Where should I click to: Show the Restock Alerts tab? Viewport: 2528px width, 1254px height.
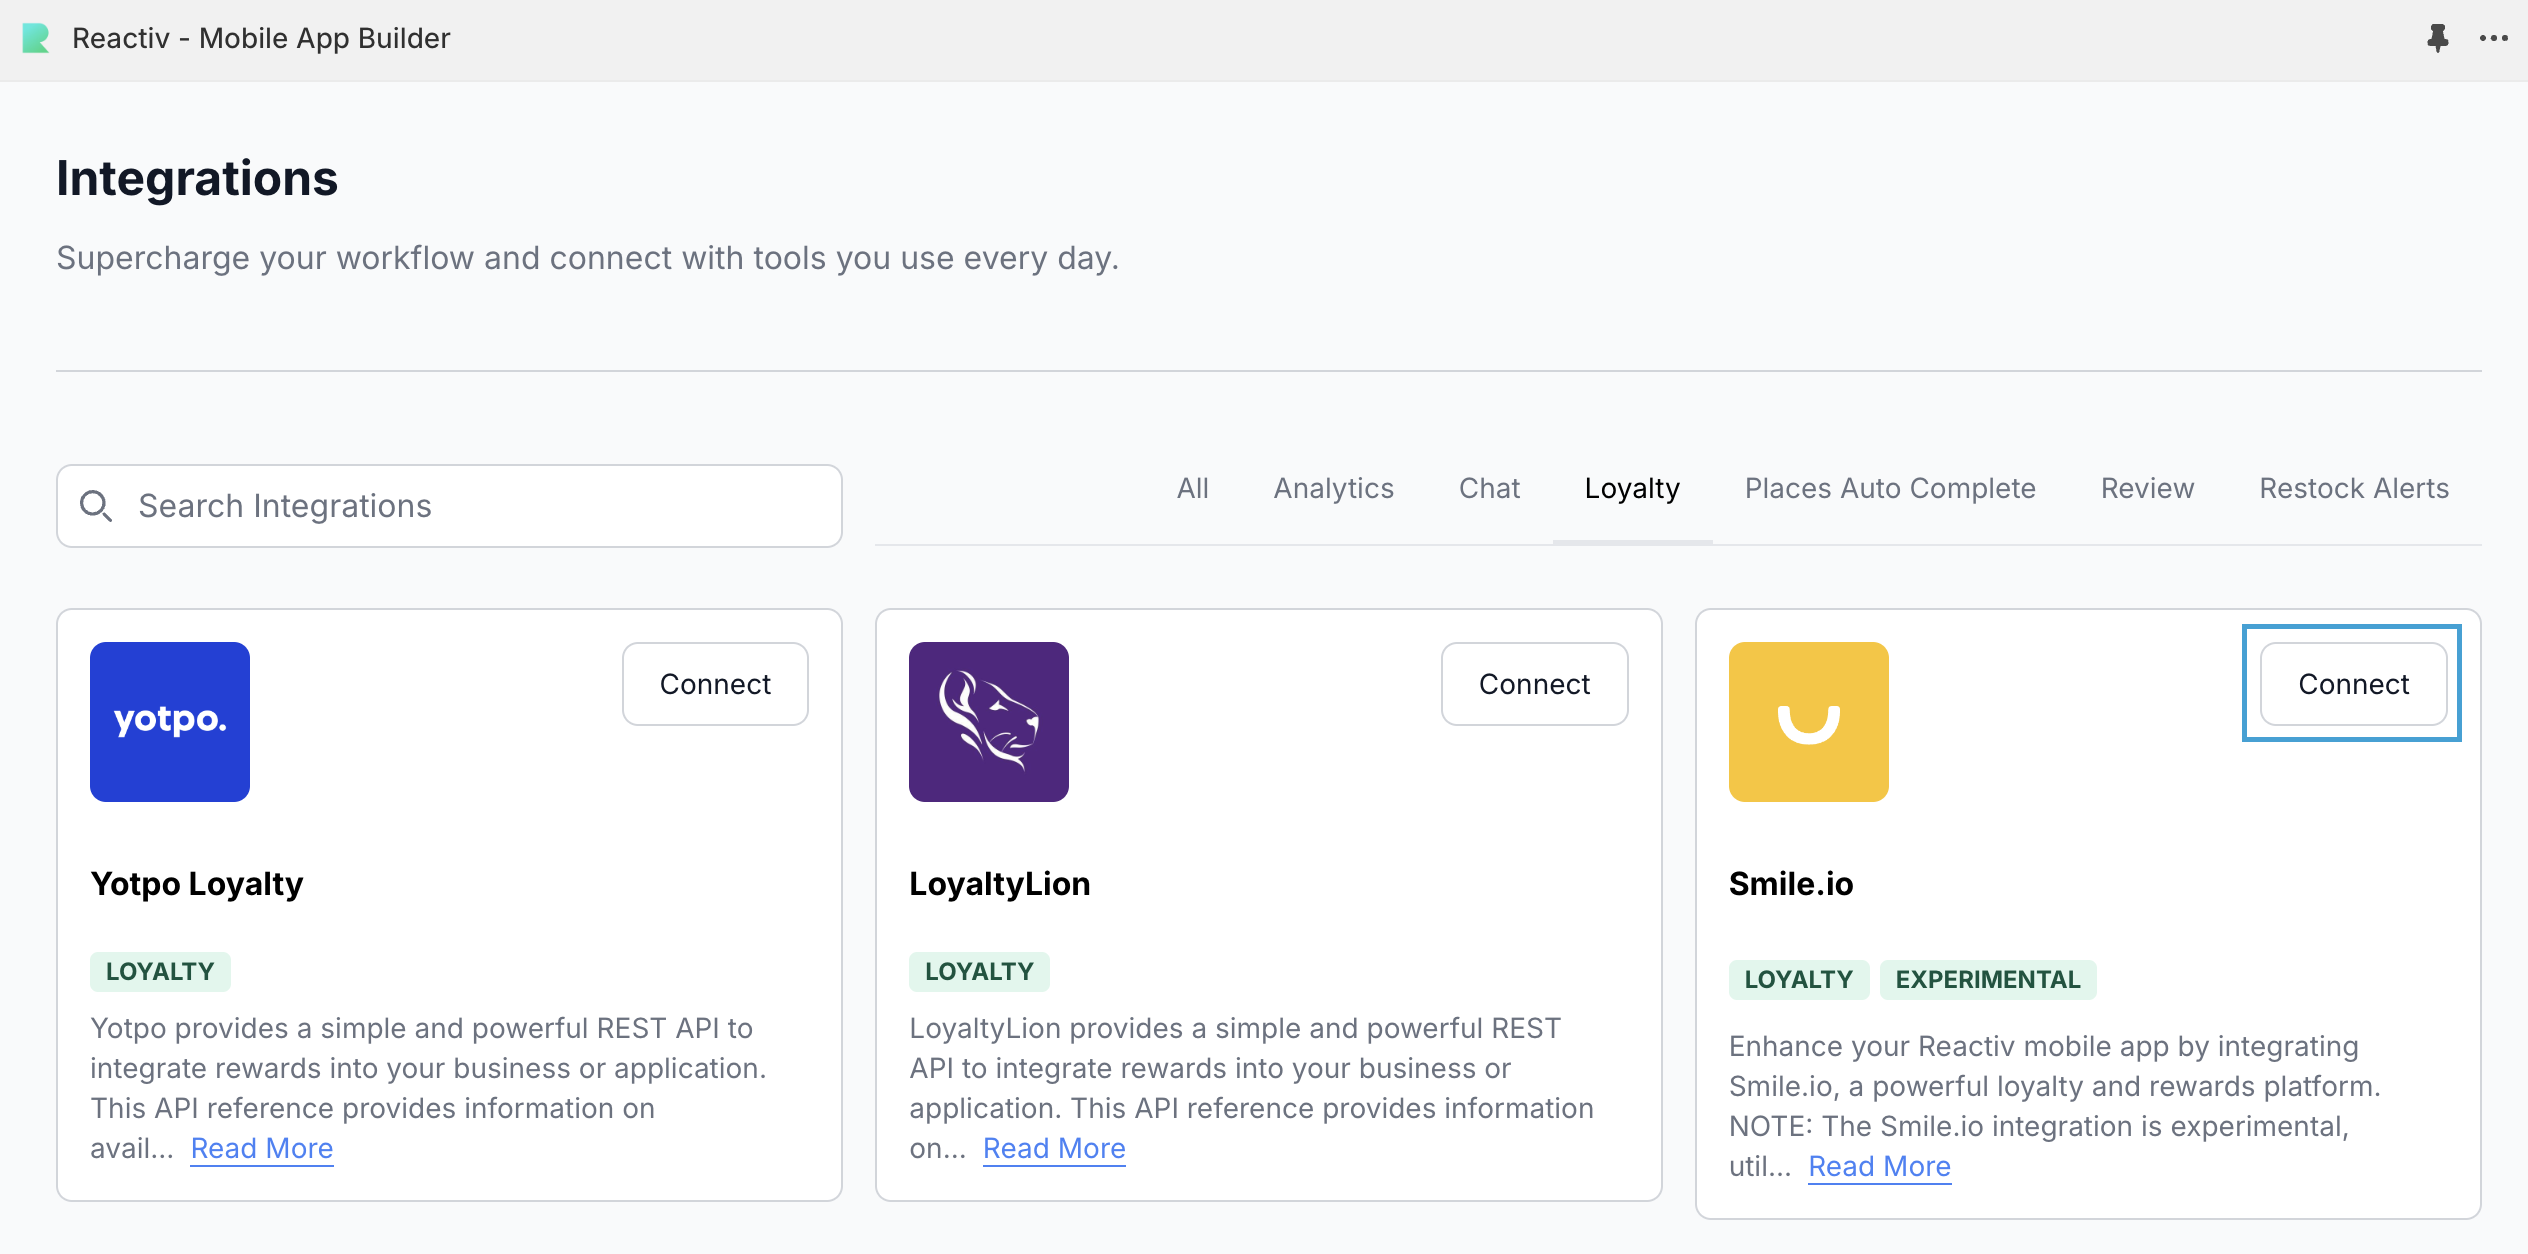[x=2354, y=489]
